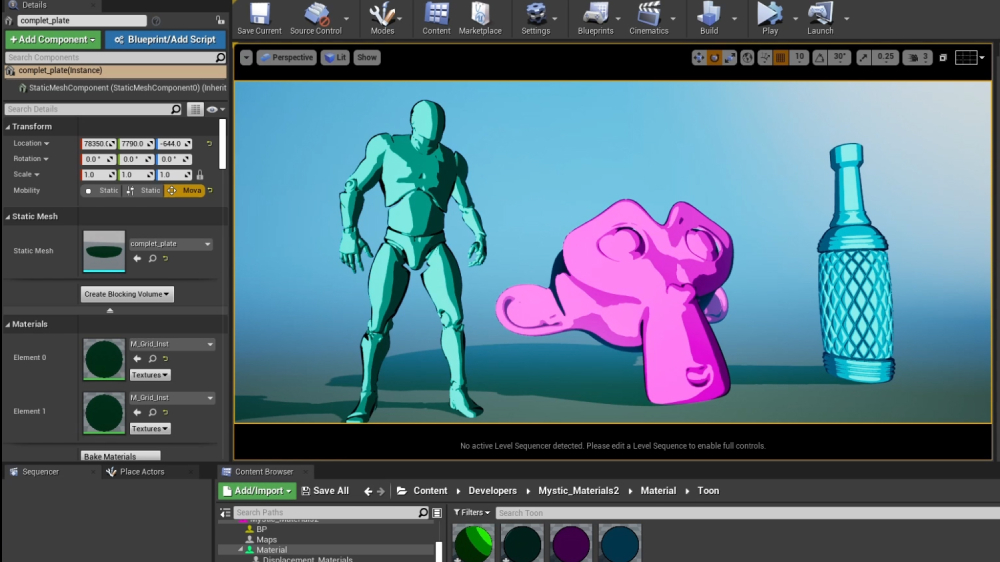Screen dimensions: 1000x562
Task: Click the lock icon next to Scale
Action: [200, 174]
